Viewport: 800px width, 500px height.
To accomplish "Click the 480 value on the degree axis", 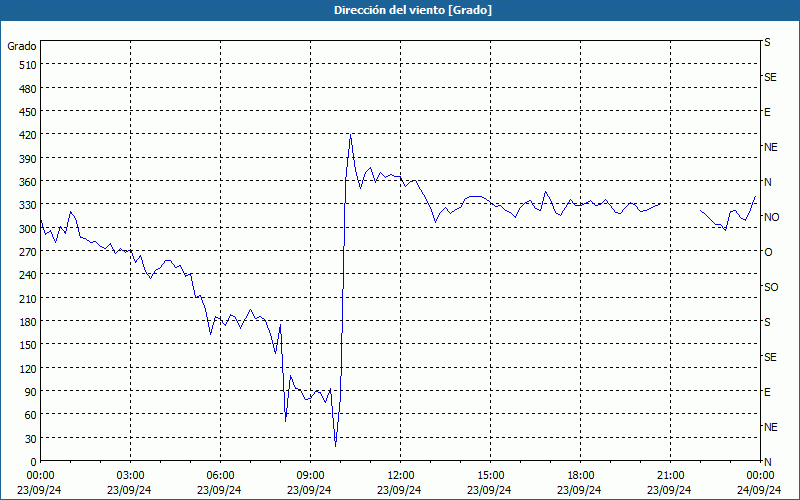I will coord(28,89).
